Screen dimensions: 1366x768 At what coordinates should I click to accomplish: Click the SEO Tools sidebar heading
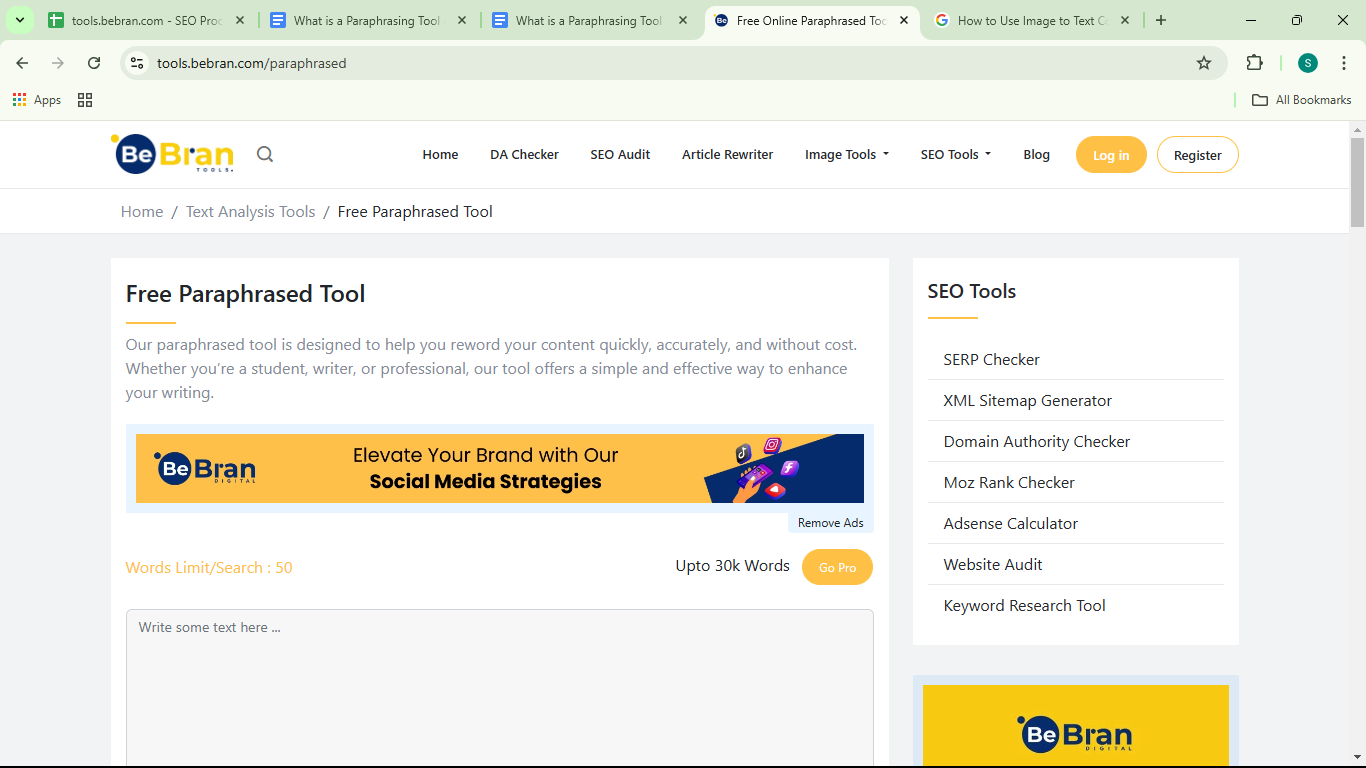click(x=972, y=291)
